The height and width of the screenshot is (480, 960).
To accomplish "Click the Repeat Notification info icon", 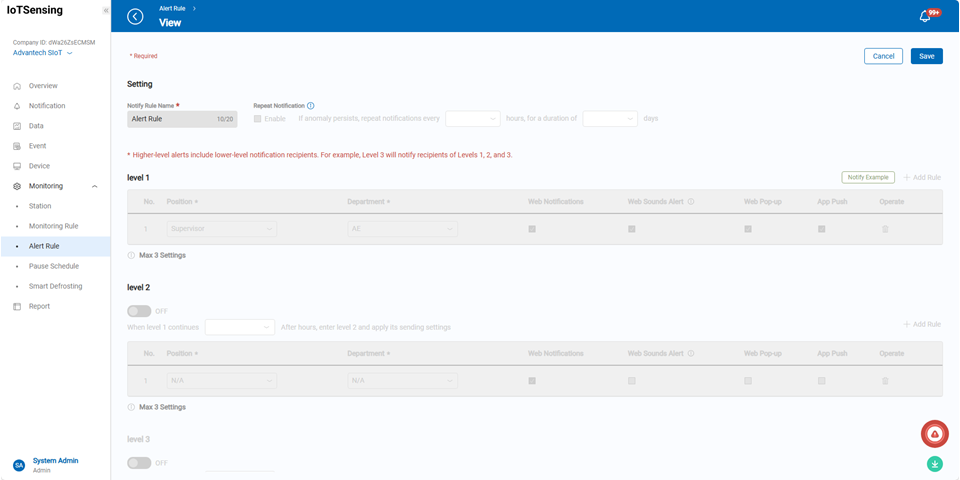I will pyautogui.click(x=311, y=105).
